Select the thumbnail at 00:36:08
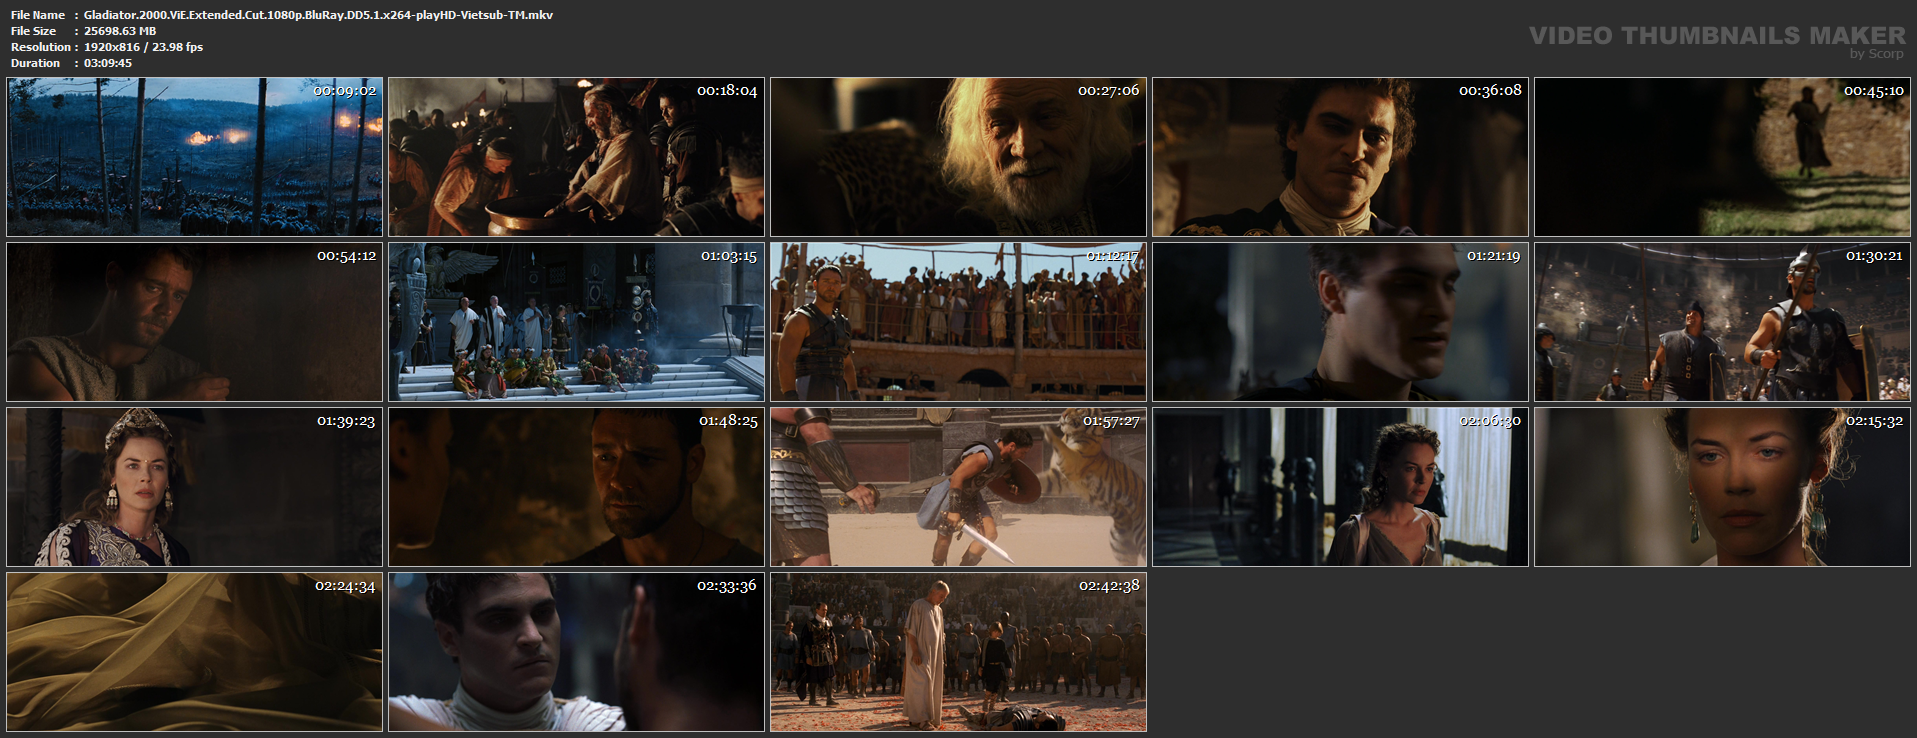 pos(1340,157)
